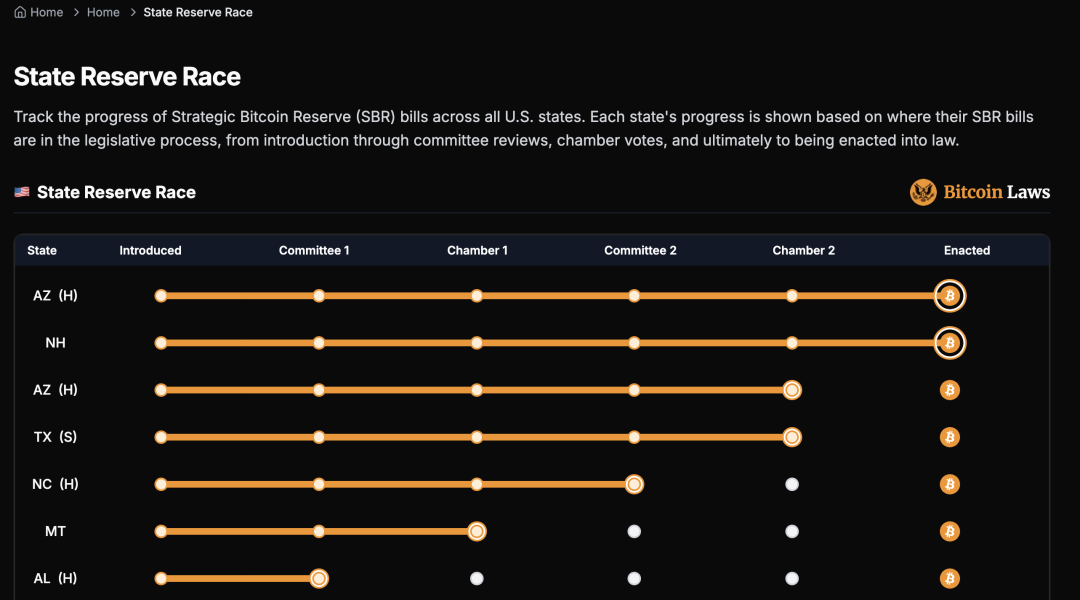The image size is (1080, 600).
Task: Select the Enacted column header
Action: [967, 251]
